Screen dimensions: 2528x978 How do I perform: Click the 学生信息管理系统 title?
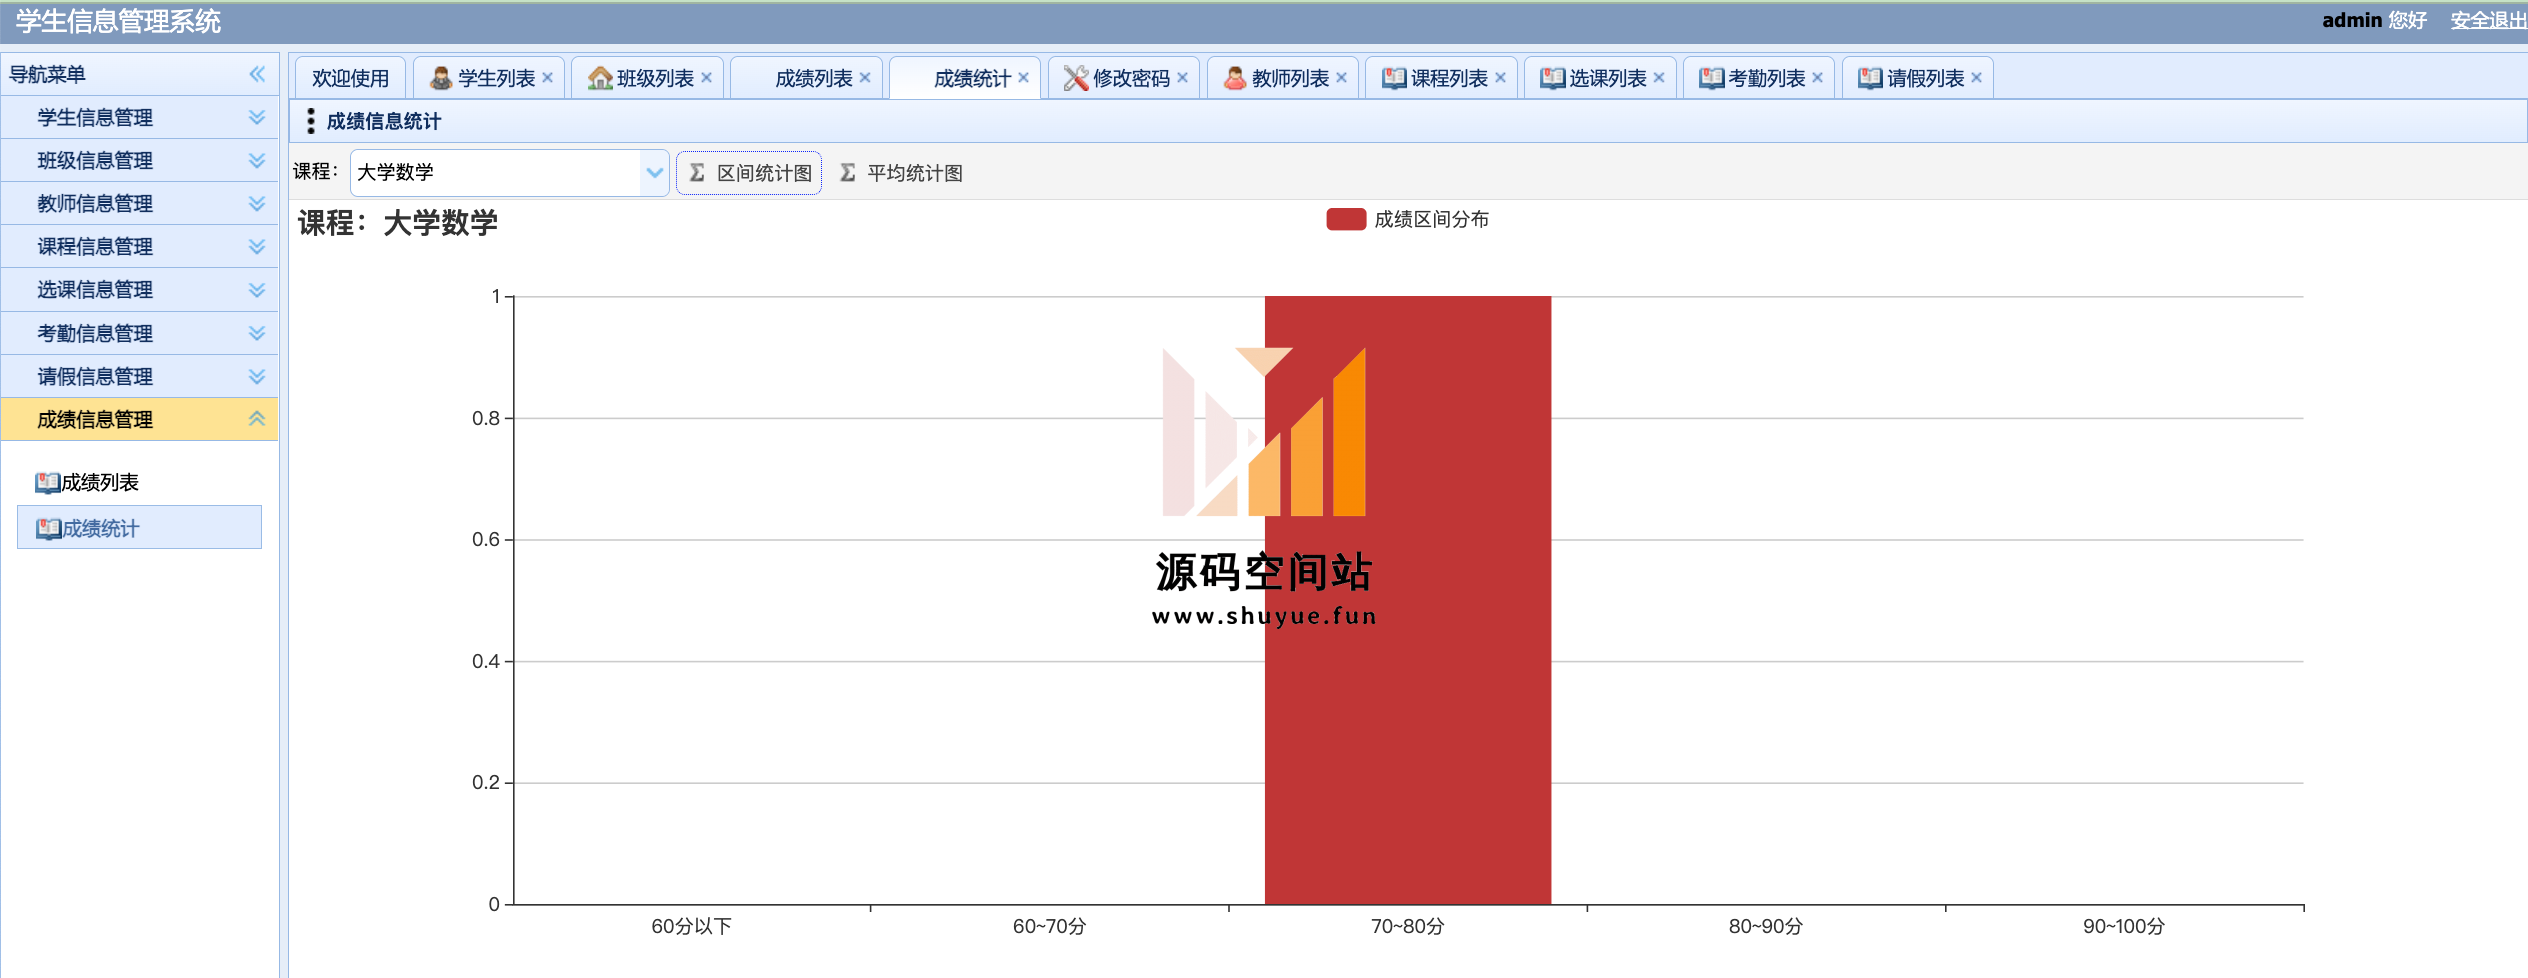(118, 21)
